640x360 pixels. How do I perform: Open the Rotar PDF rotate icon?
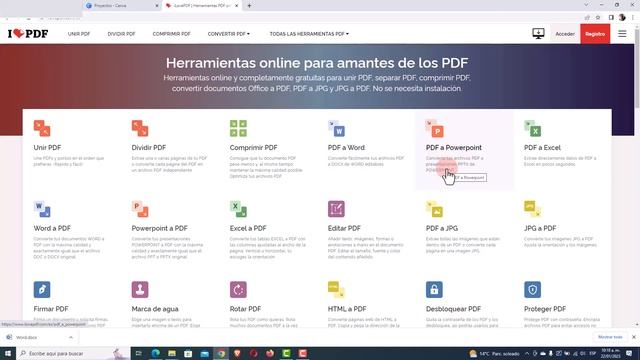coord(238,289)
